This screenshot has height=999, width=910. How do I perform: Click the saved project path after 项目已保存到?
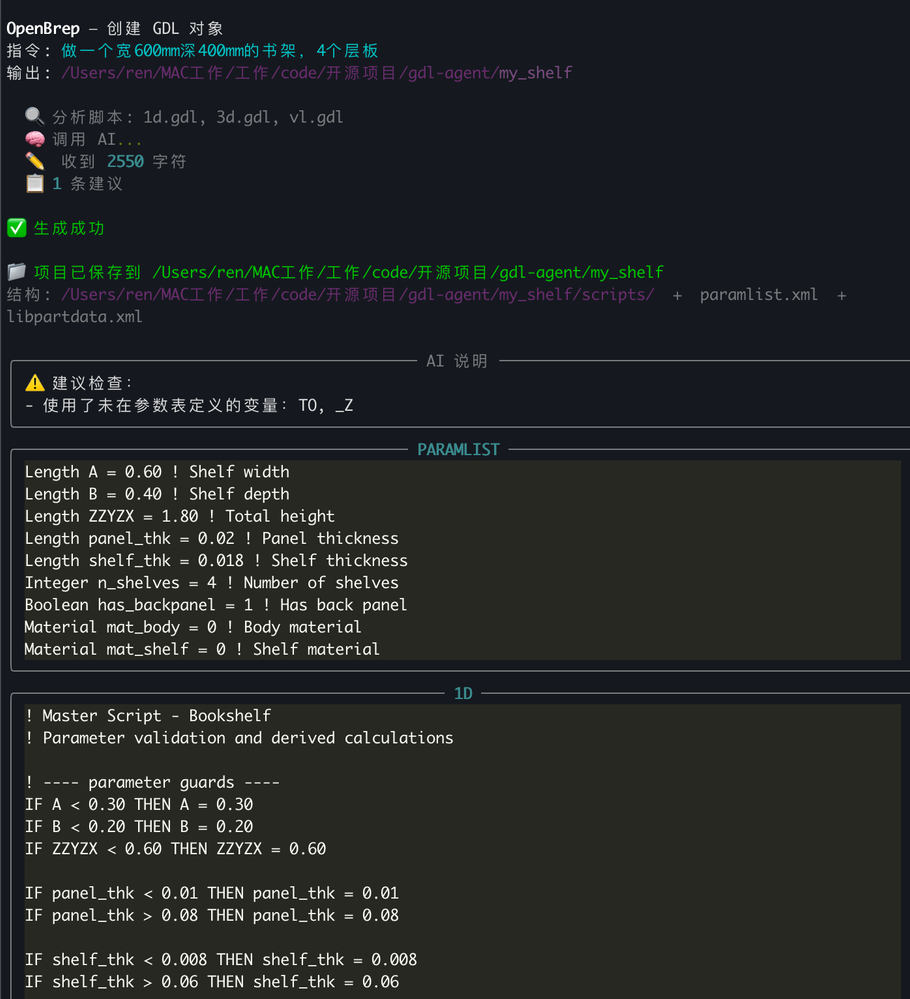408,273
